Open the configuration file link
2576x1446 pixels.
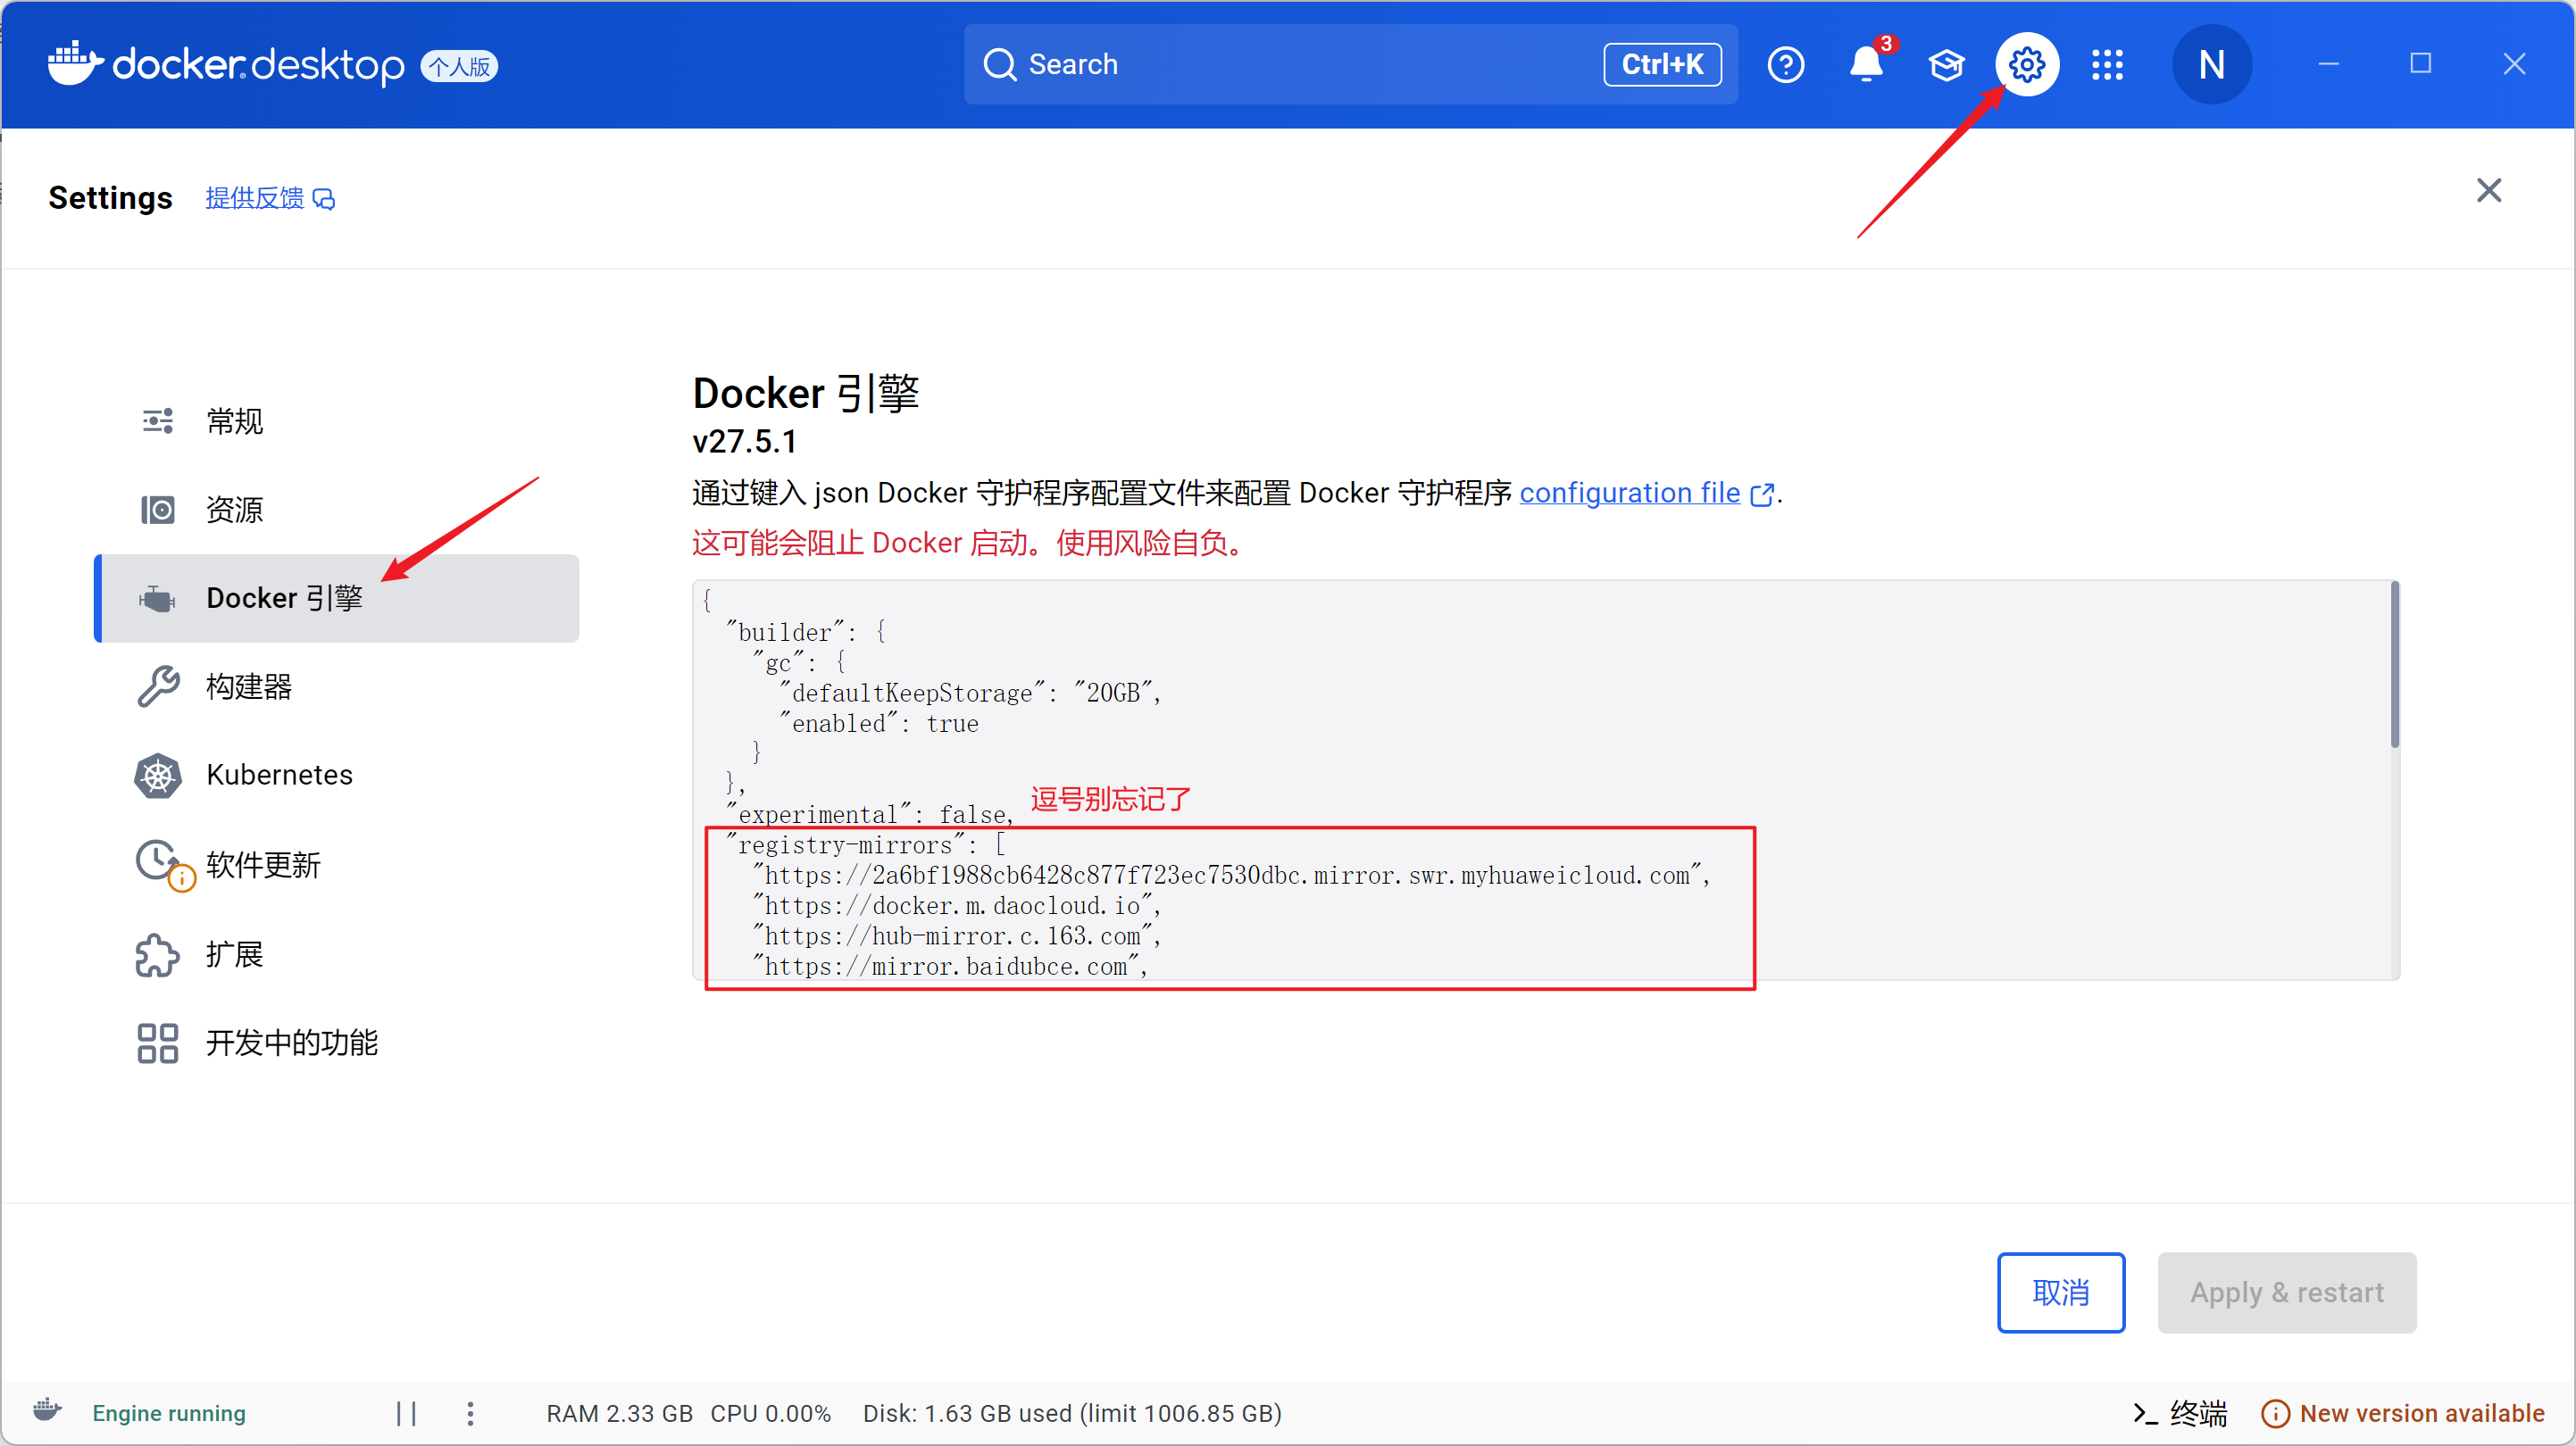click(1629, 492)
